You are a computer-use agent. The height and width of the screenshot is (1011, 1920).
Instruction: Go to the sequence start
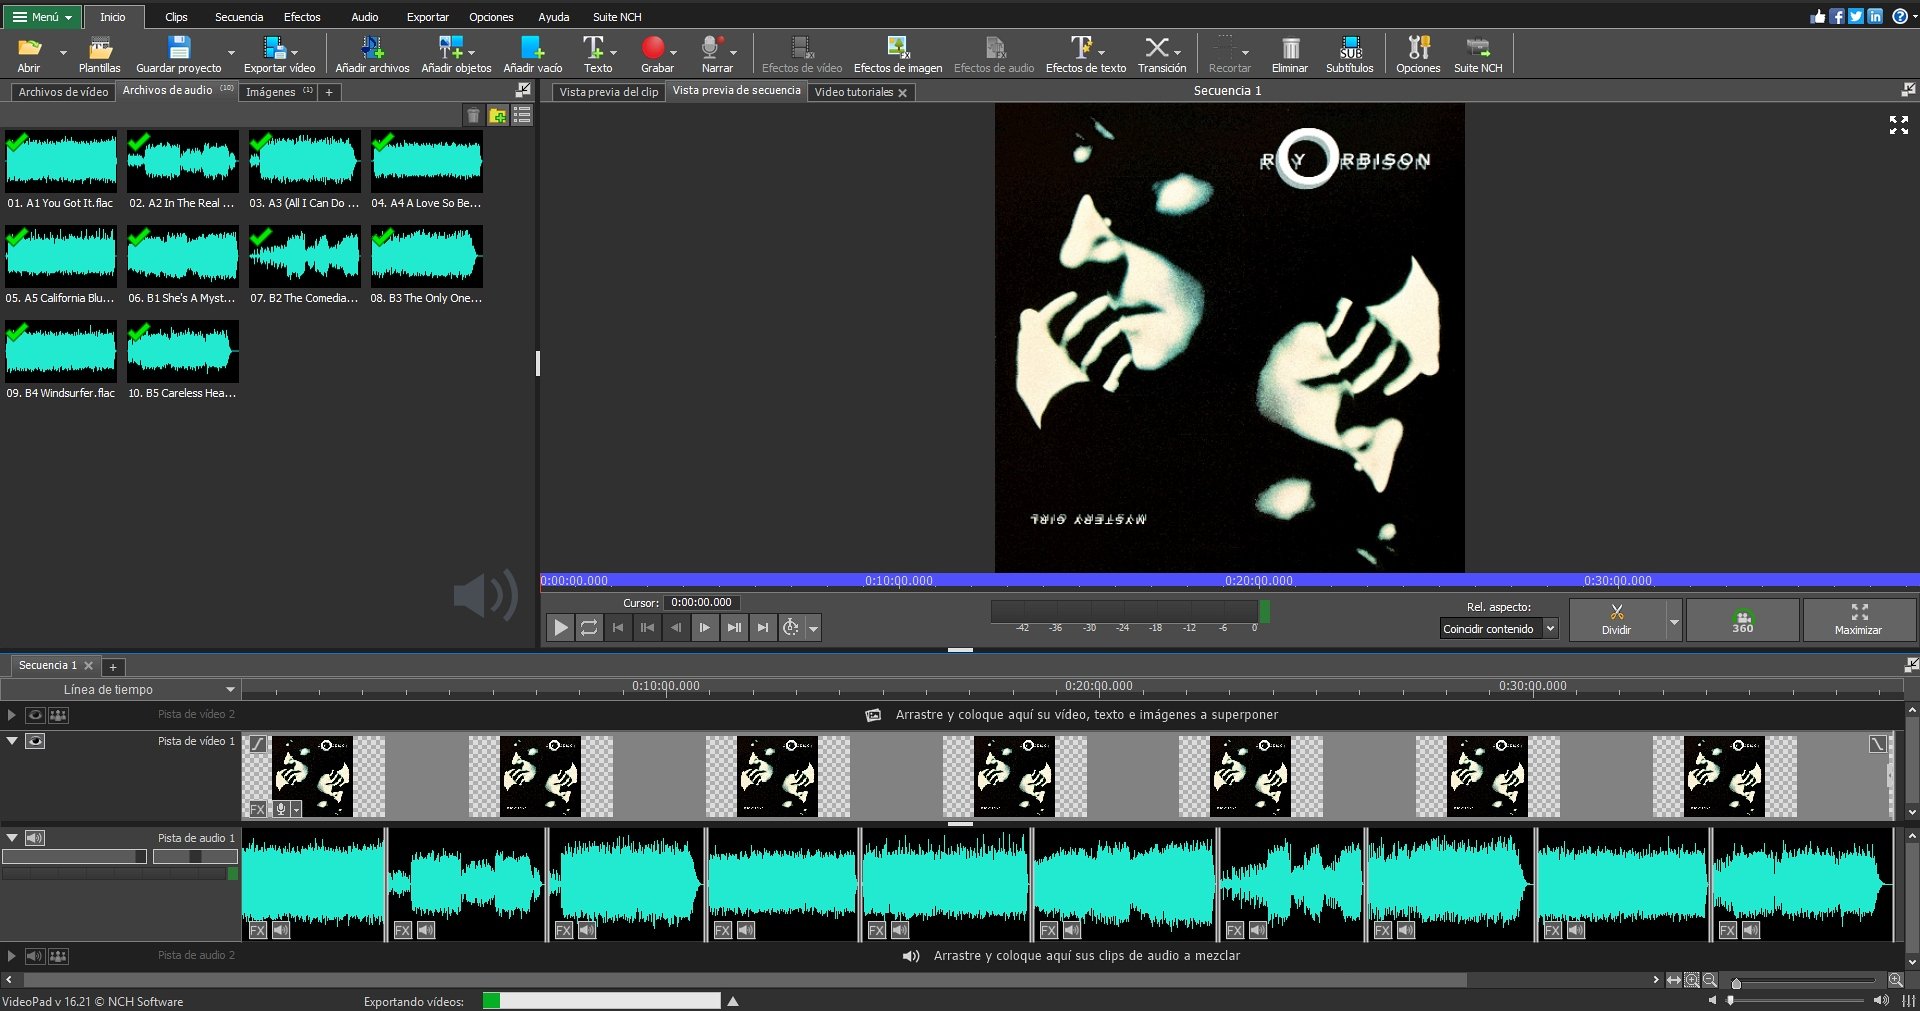coord(618,627)
